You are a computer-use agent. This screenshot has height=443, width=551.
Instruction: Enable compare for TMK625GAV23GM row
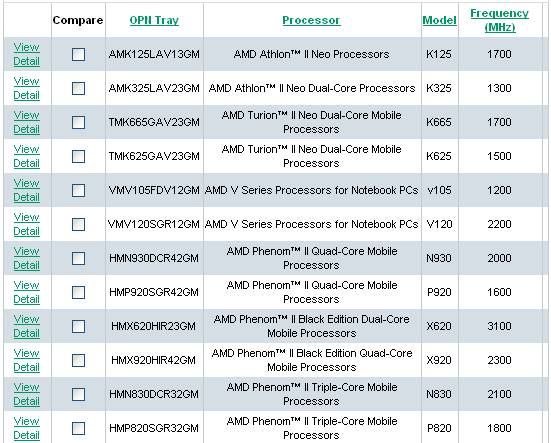78,156
